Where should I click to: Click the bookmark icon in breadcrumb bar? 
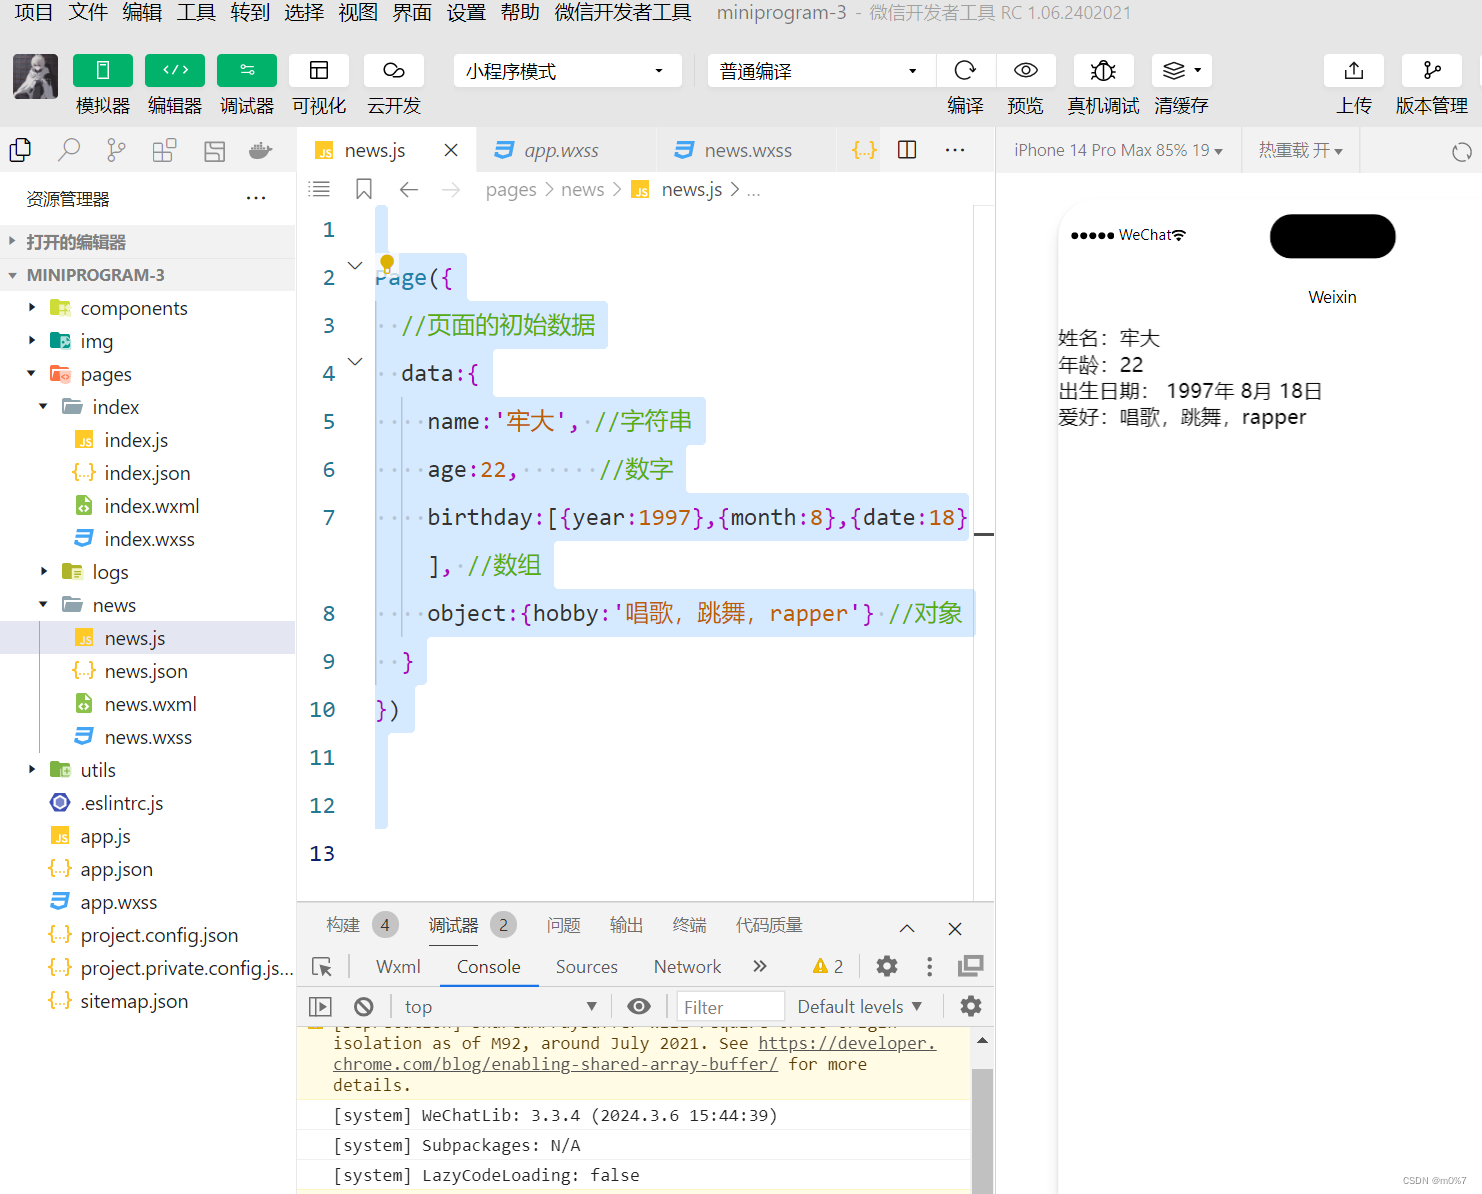click(x=364, y=189)
